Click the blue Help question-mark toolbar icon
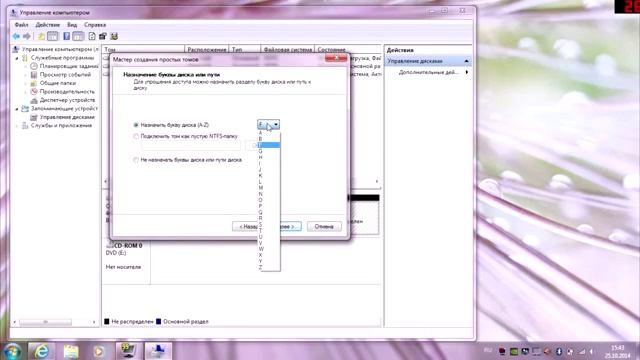This screenshot has height=360, width=640. 67,36
